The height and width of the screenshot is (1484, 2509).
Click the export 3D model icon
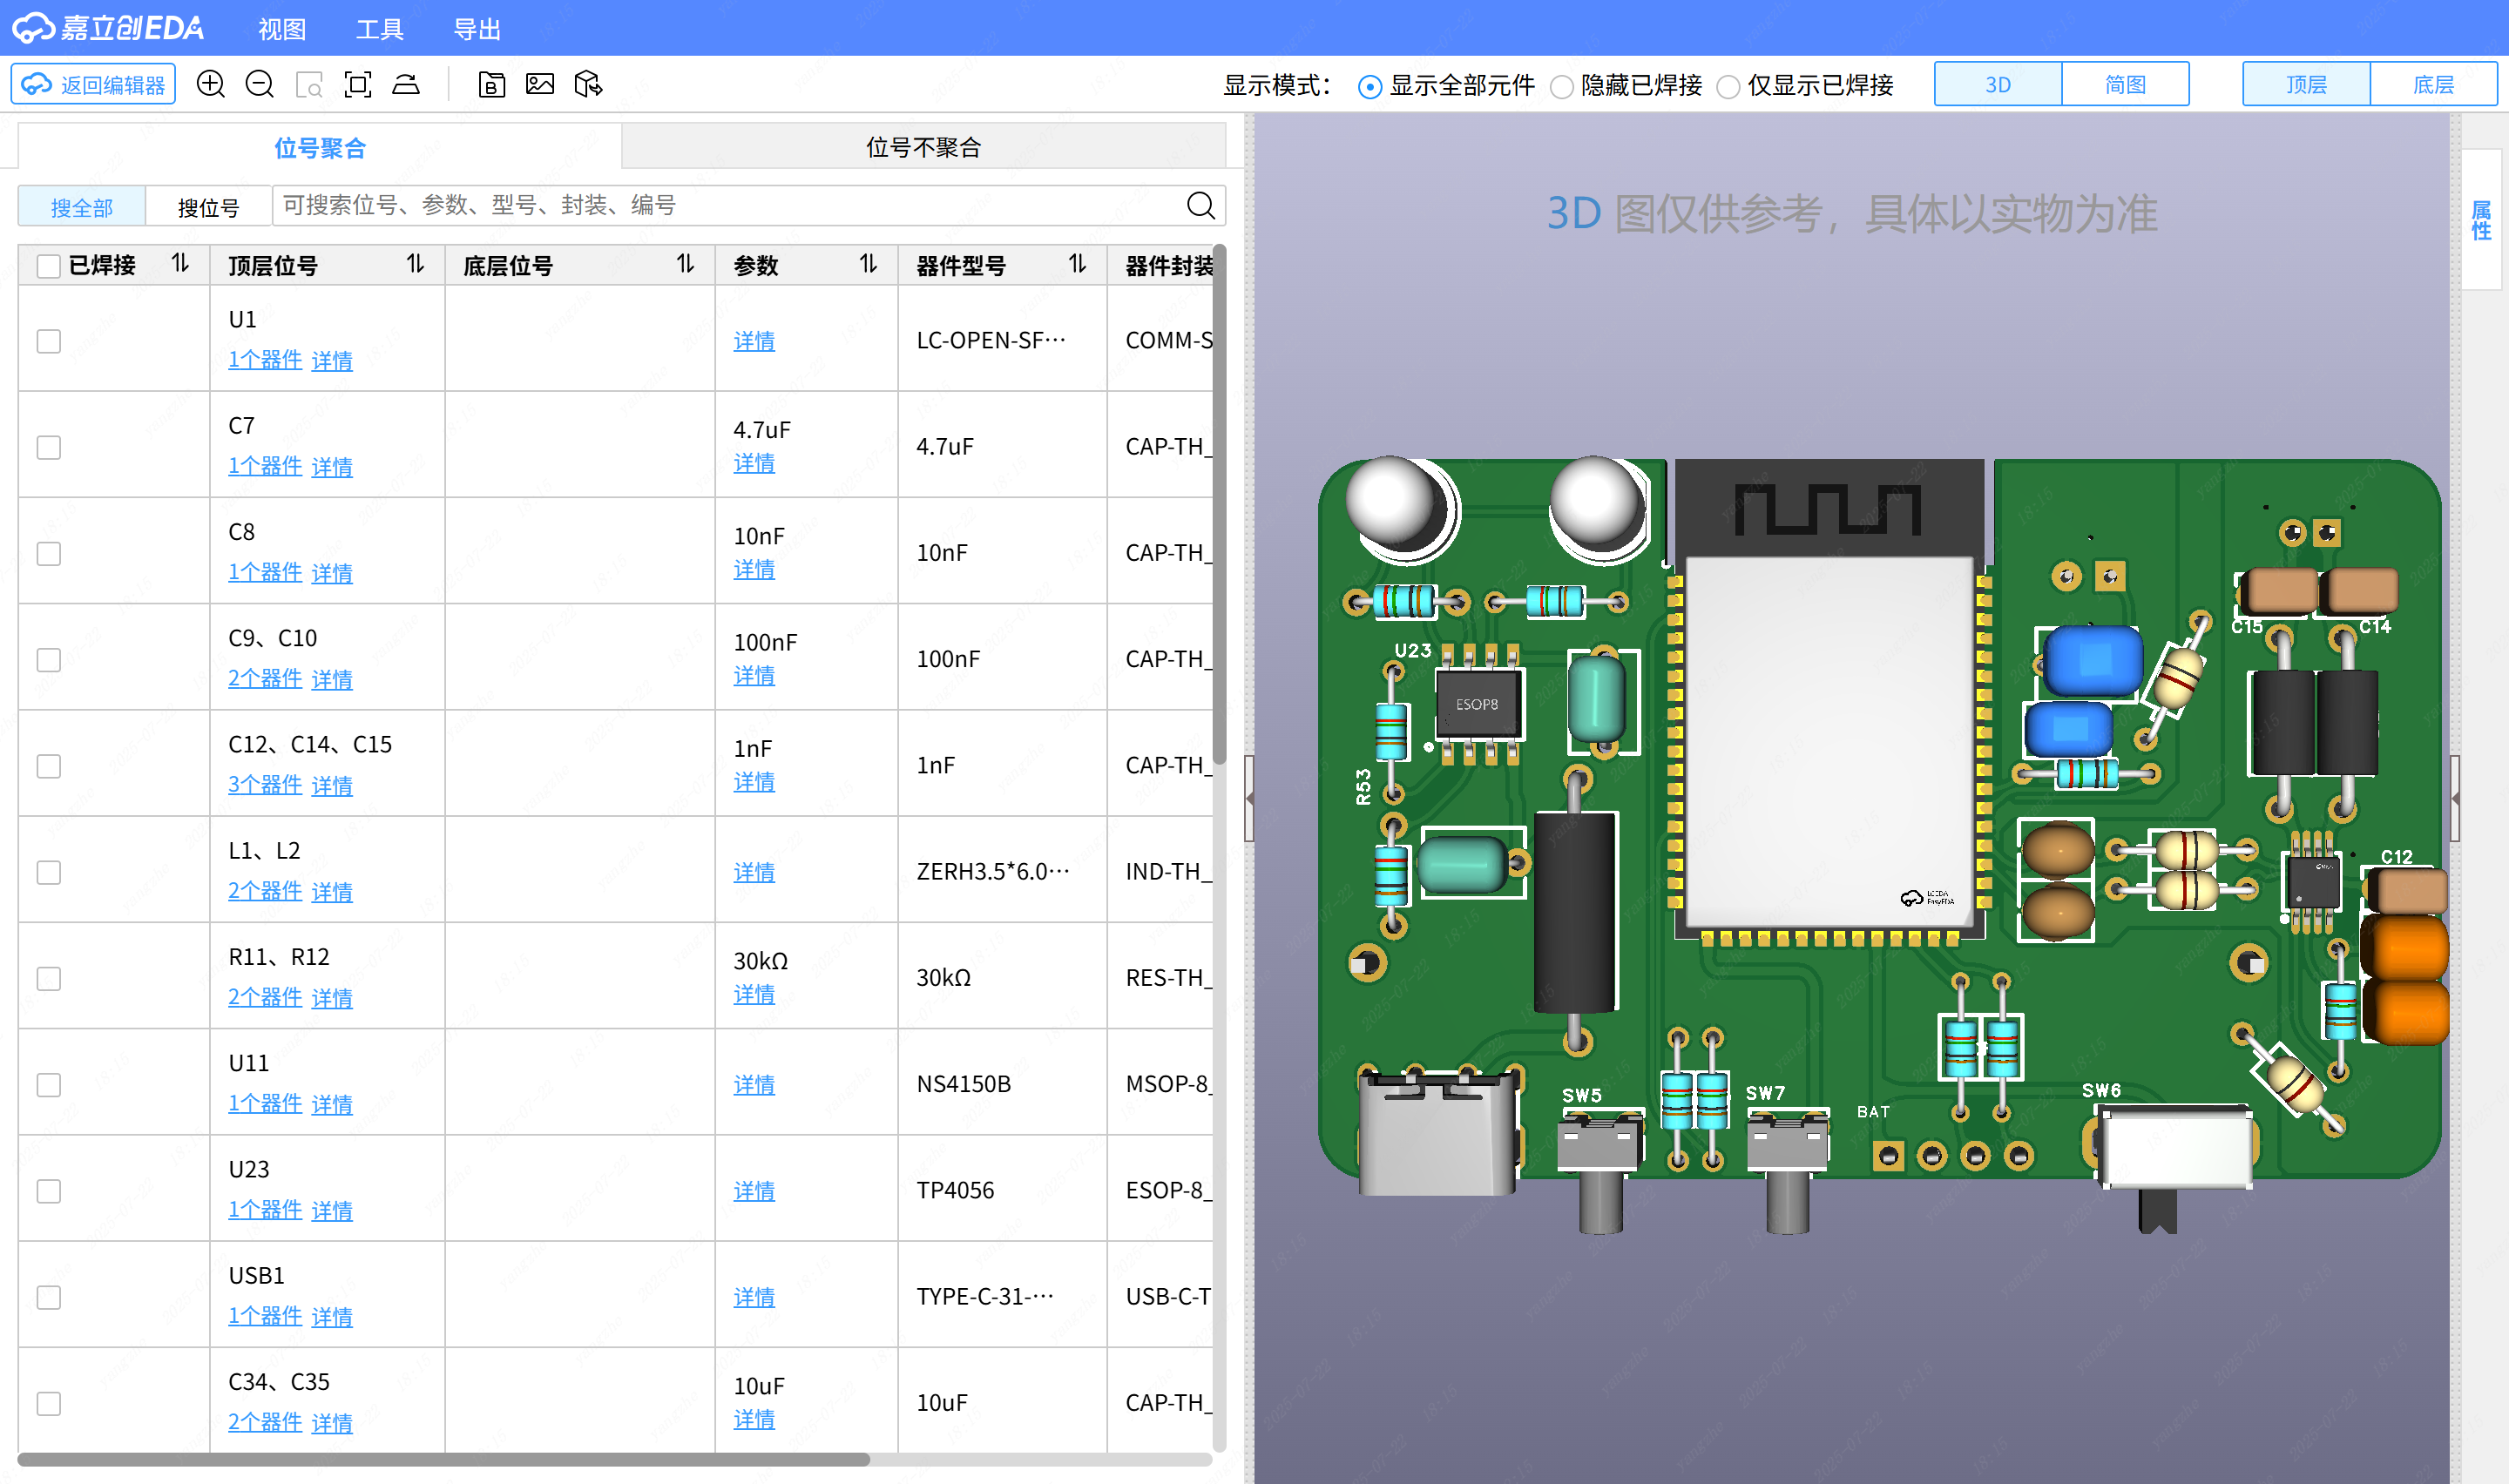(589, 84)
